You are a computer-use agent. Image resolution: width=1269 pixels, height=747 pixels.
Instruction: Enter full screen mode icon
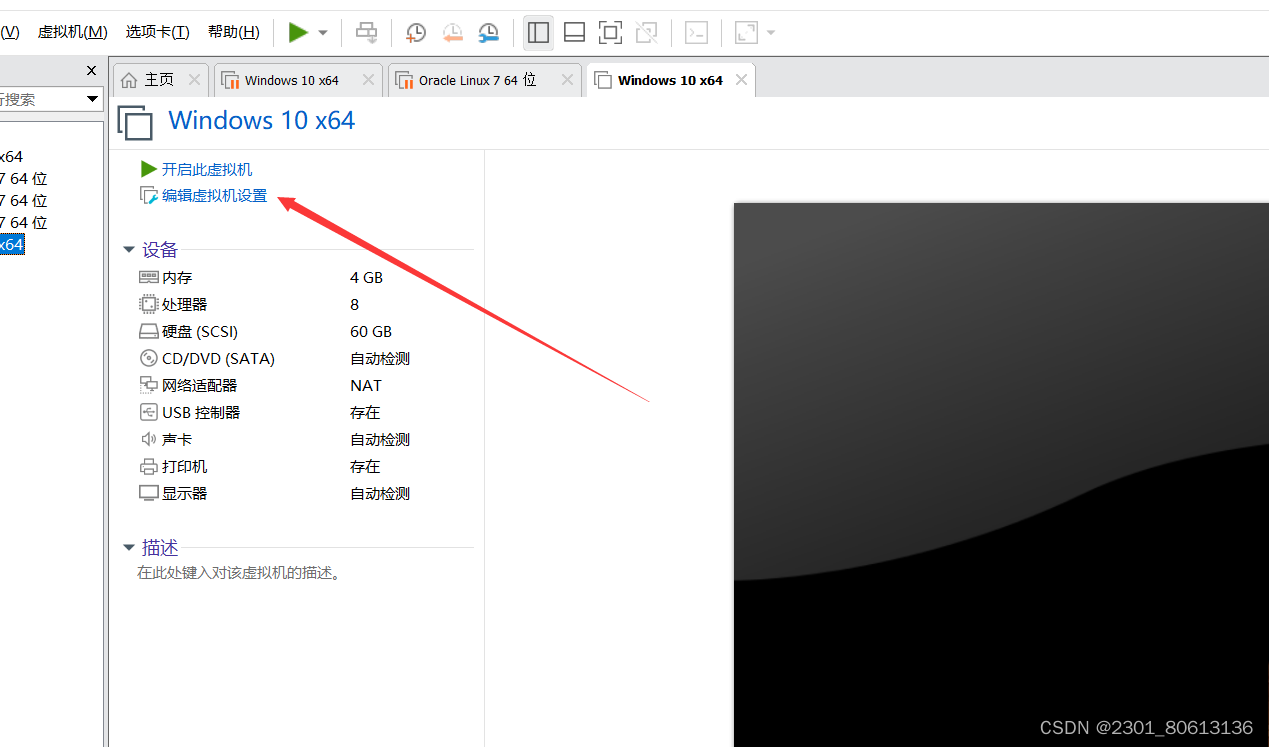tap(610, 33)
